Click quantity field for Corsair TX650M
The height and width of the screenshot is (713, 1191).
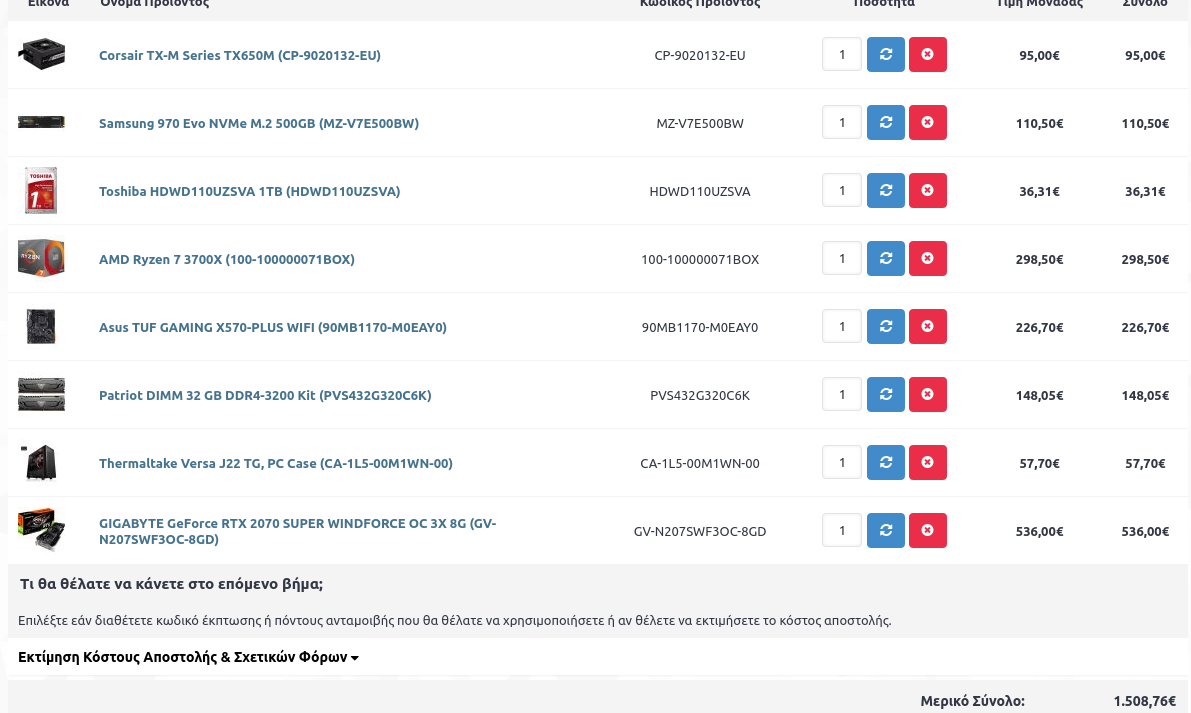pyautogui.click(x=842, y=55)
